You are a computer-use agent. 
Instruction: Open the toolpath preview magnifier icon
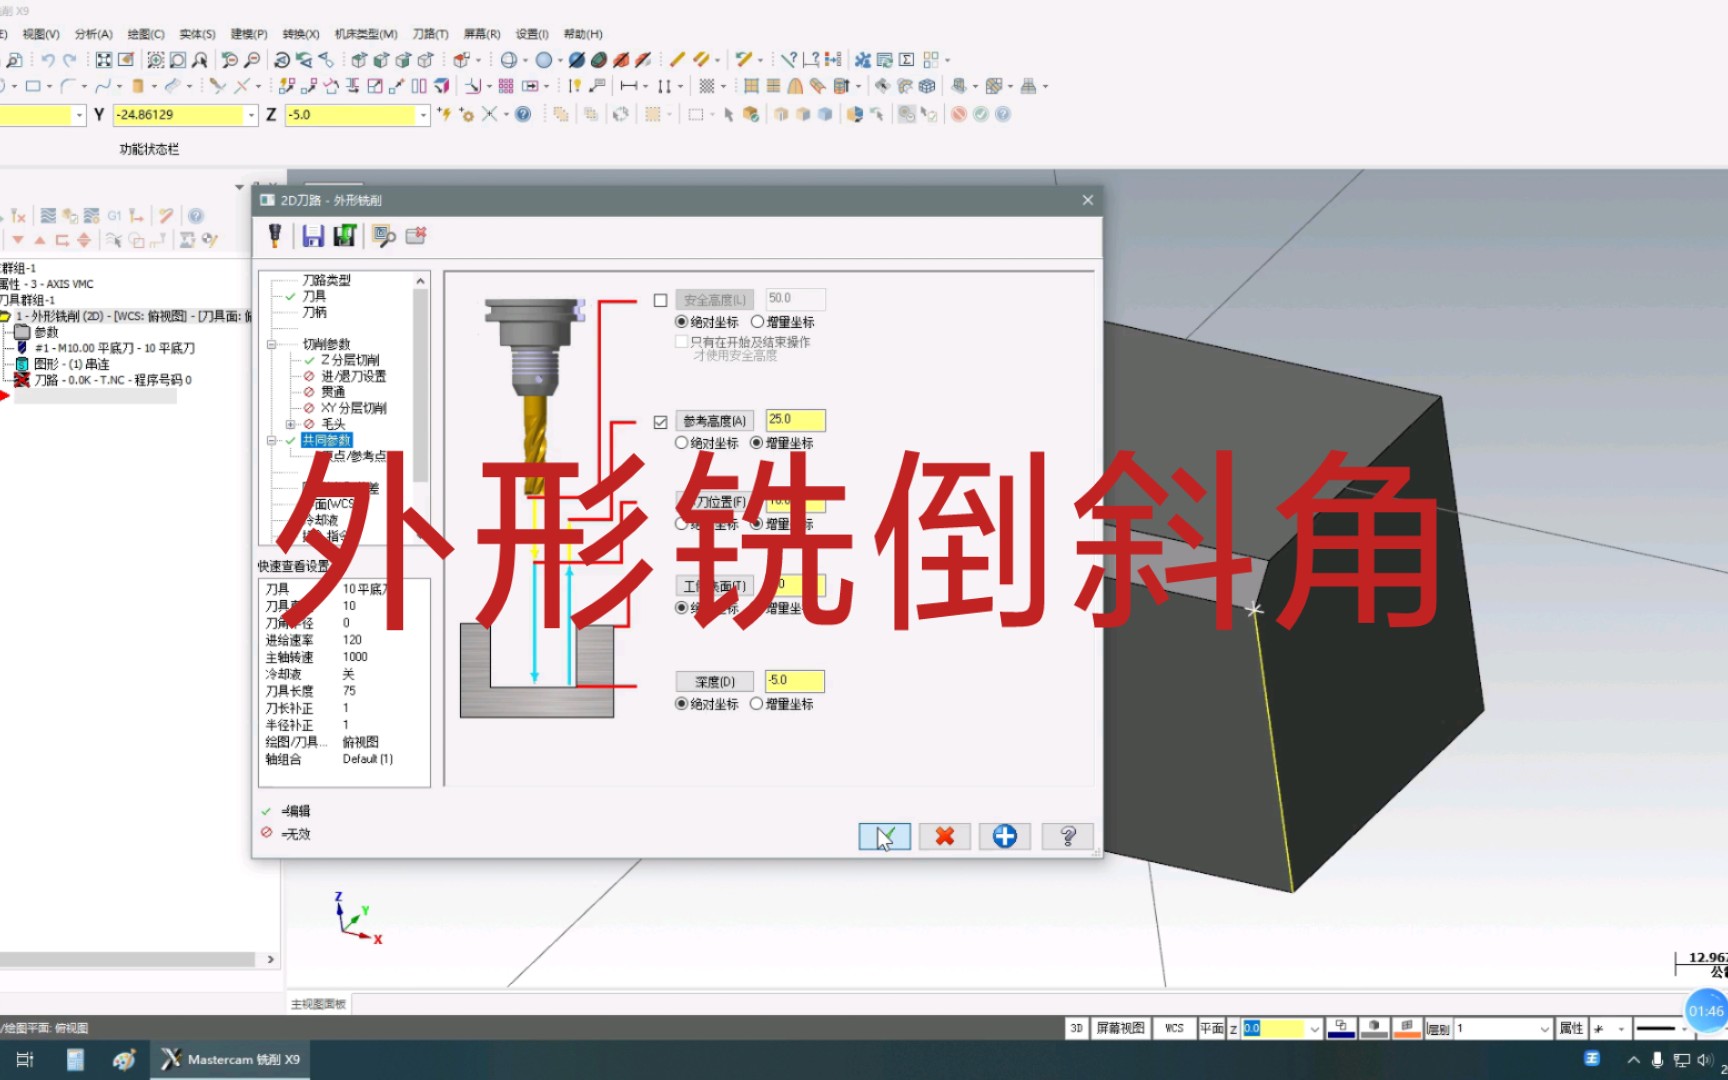click(x=381, y=235)
